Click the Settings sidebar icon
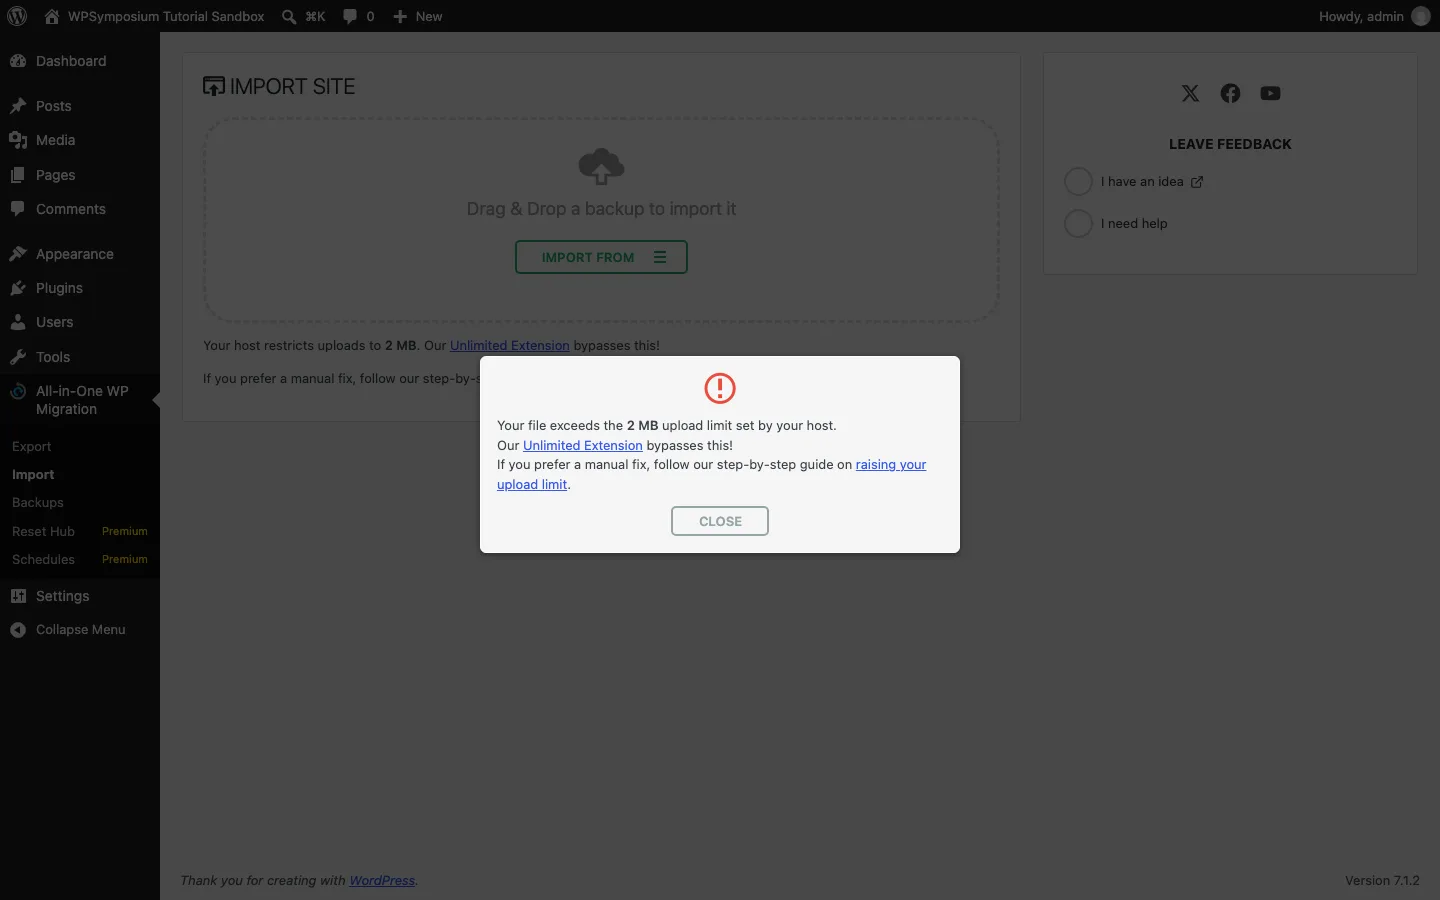The width and height of the screenshot is (1440, 900). point(18,596)
